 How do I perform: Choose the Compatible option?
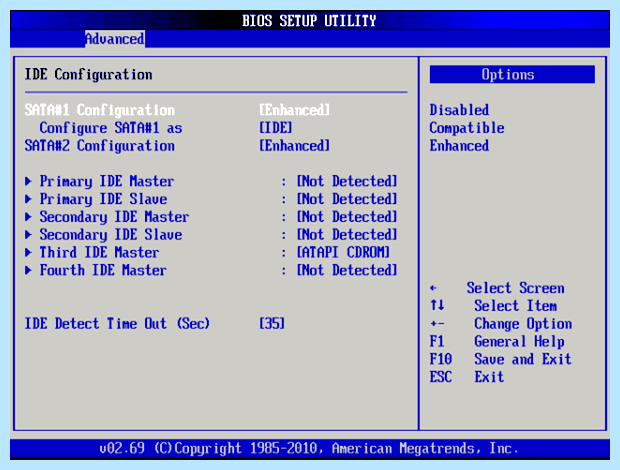(x=467, y=128)
